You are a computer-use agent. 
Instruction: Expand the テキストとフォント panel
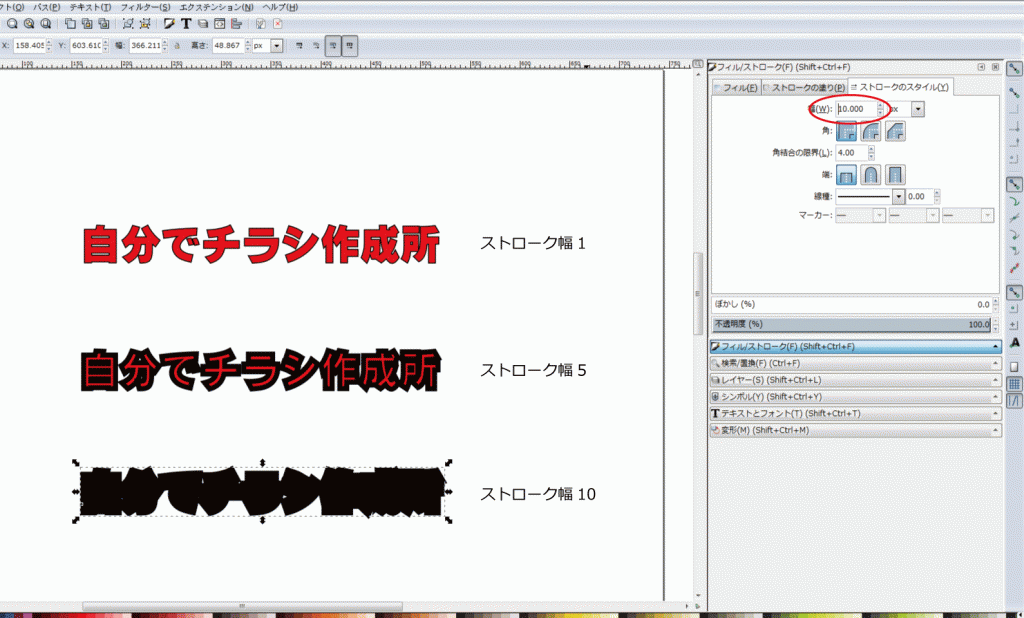[854, 413]
